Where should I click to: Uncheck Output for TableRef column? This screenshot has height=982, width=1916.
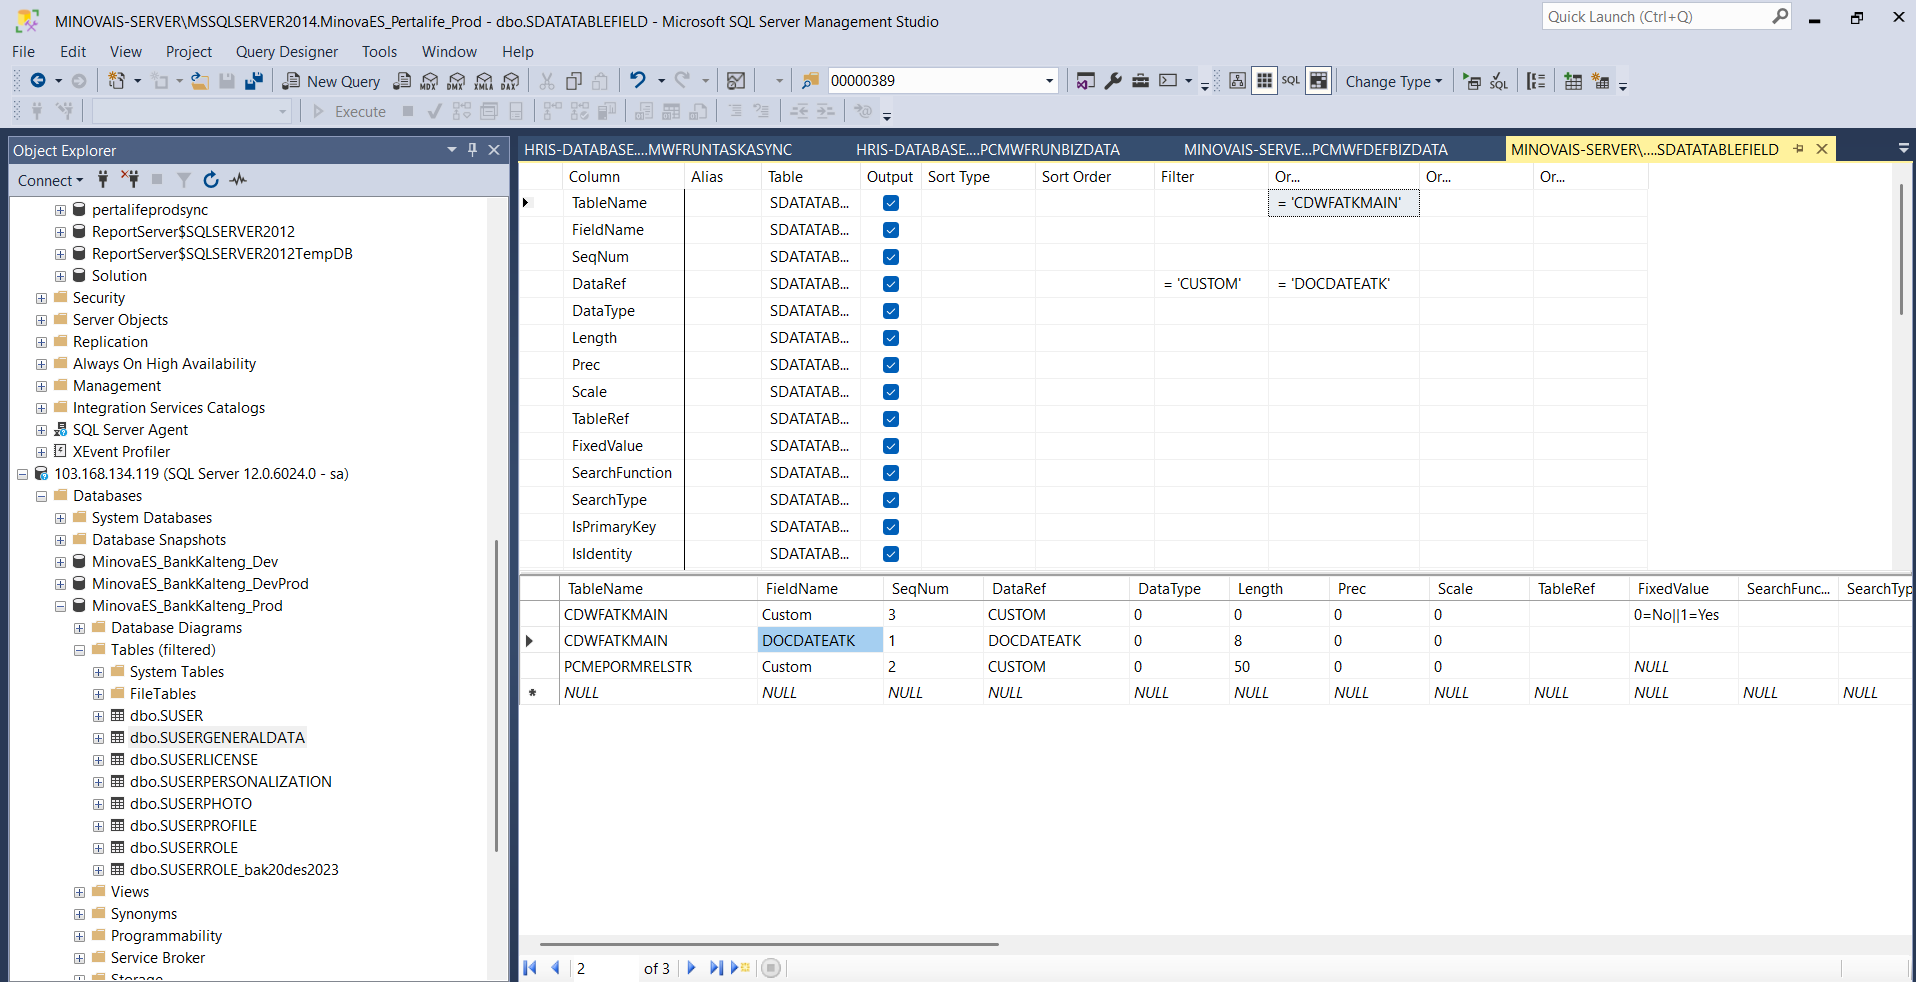point(891,419)
